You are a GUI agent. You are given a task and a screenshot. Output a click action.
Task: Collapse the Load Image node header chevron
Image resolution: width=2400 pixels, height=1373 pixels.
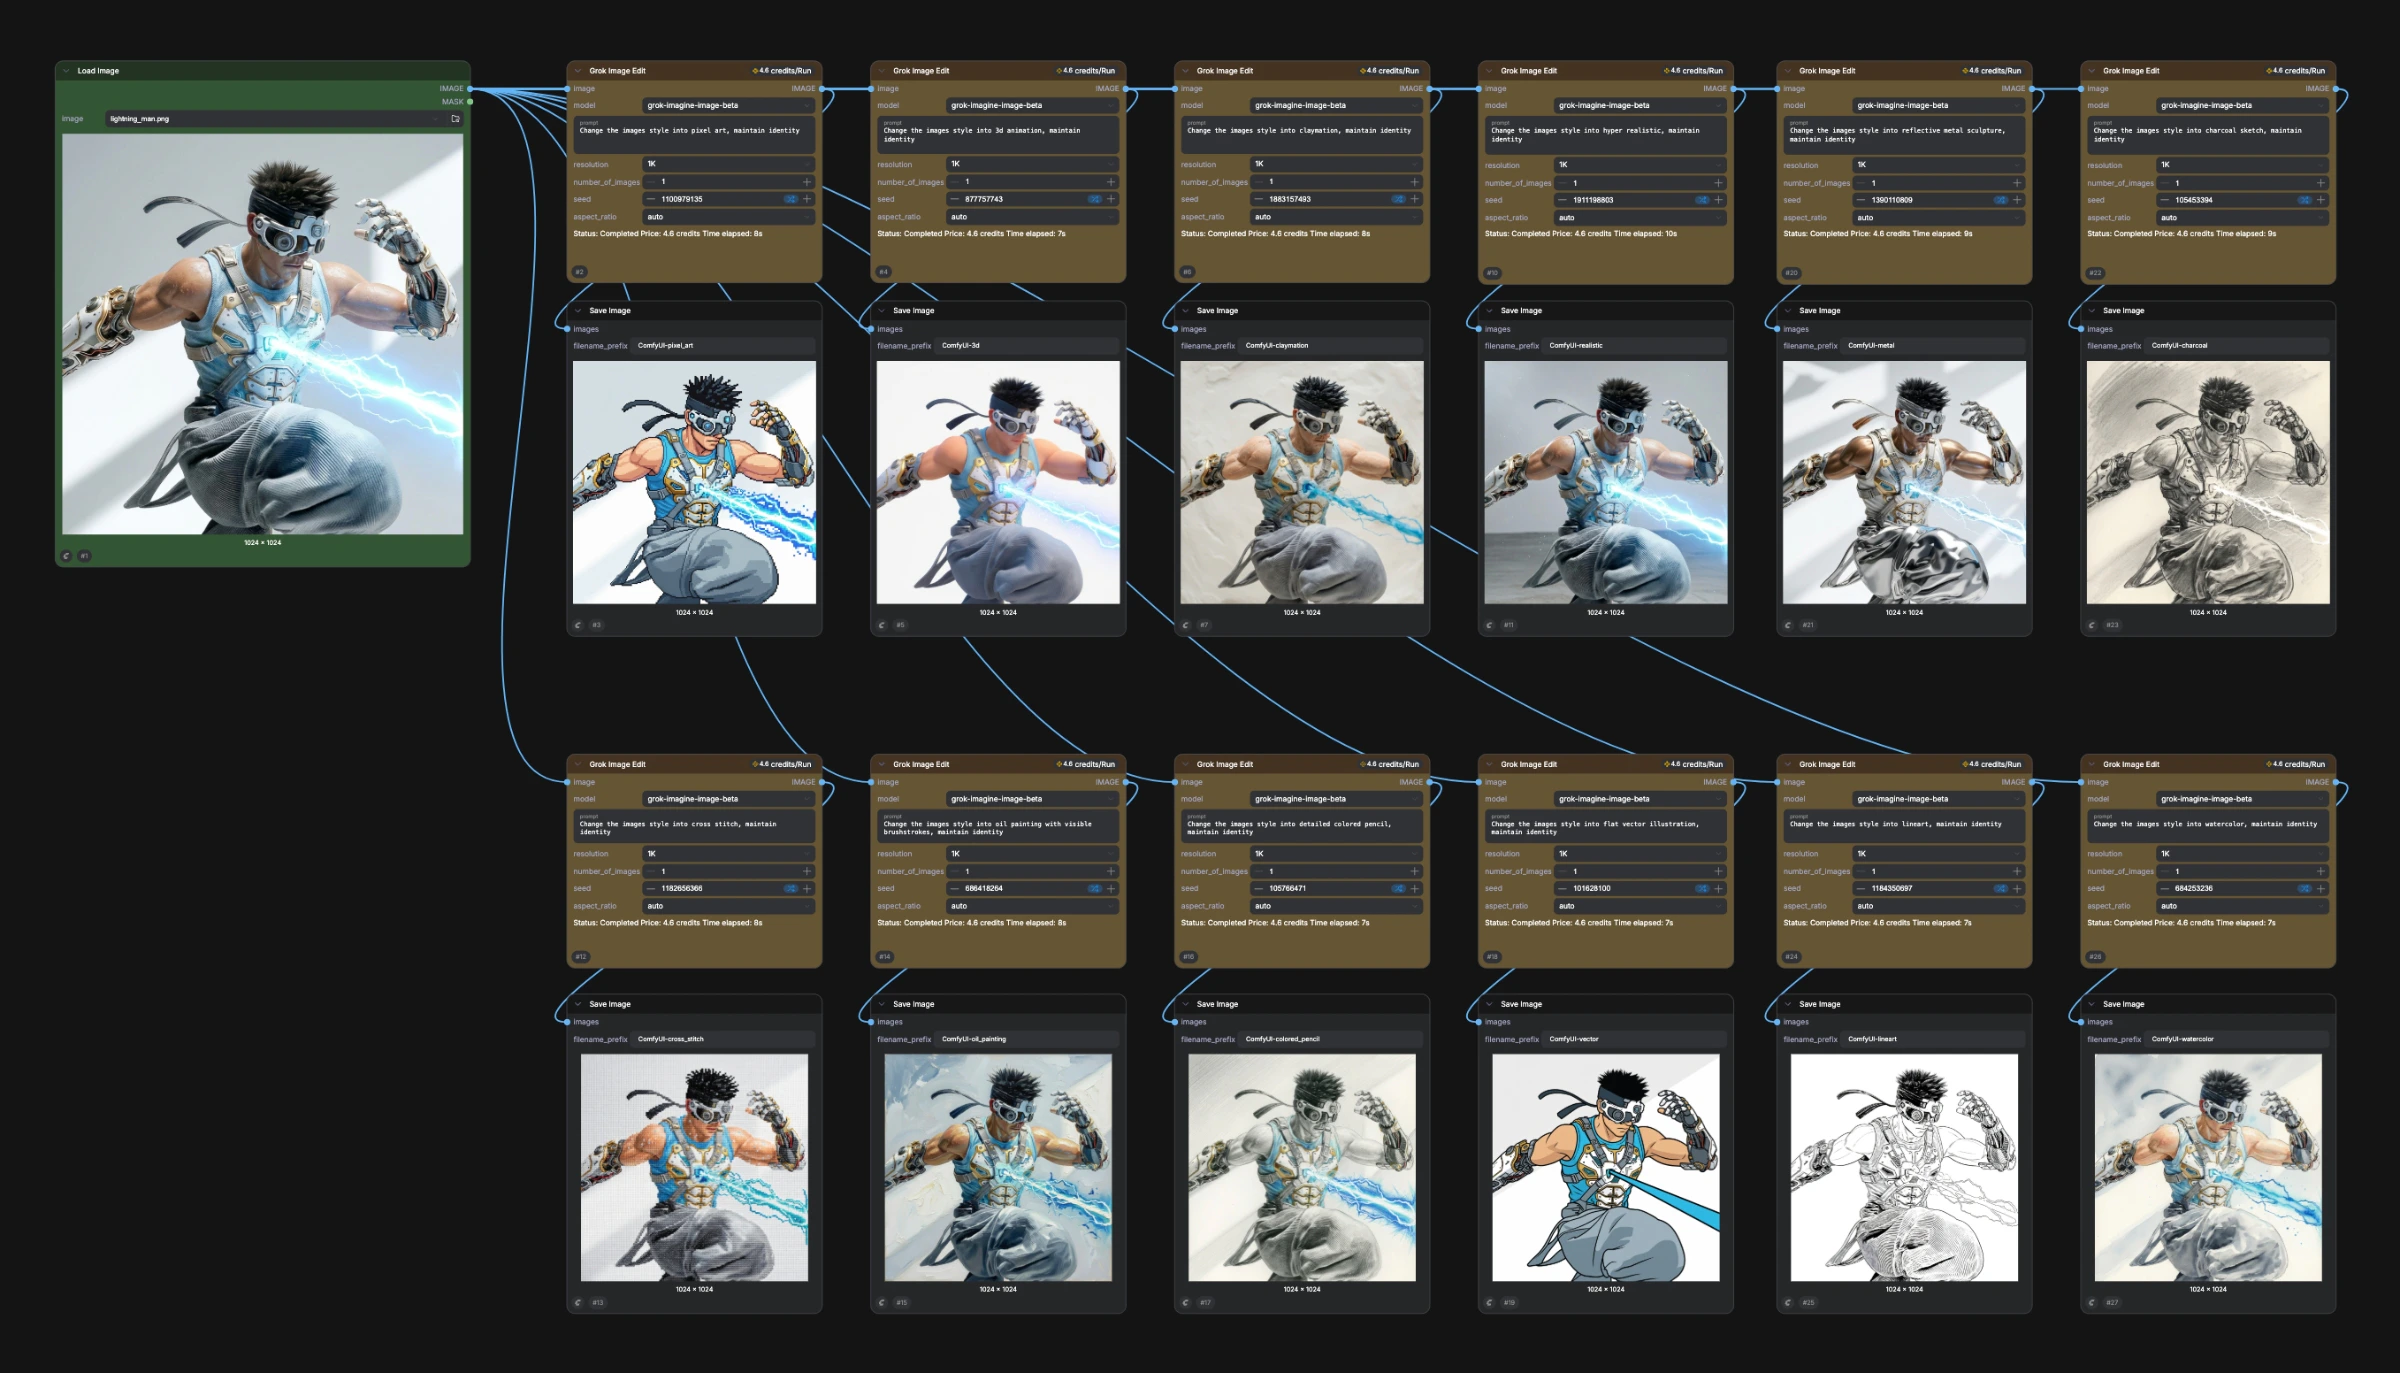point(66,70)
